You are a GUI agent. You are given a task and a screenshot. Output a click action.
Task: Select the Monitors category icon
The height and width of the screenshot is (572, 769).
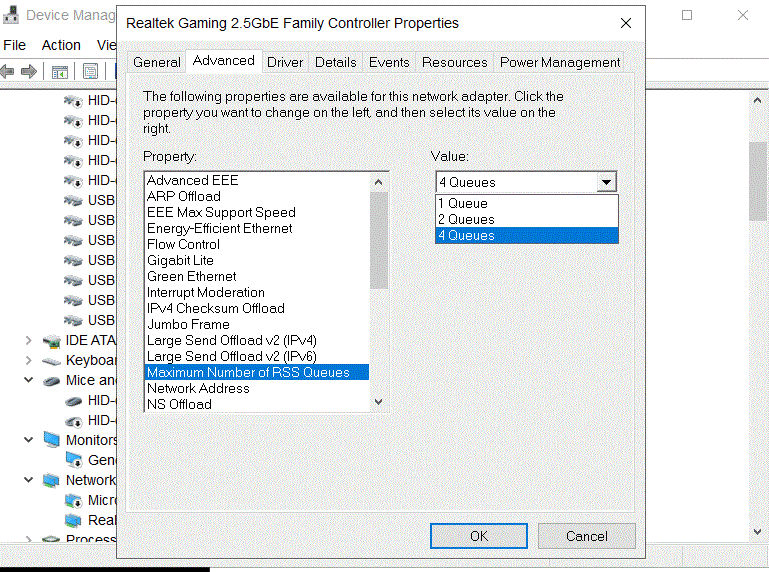point(52,440)
